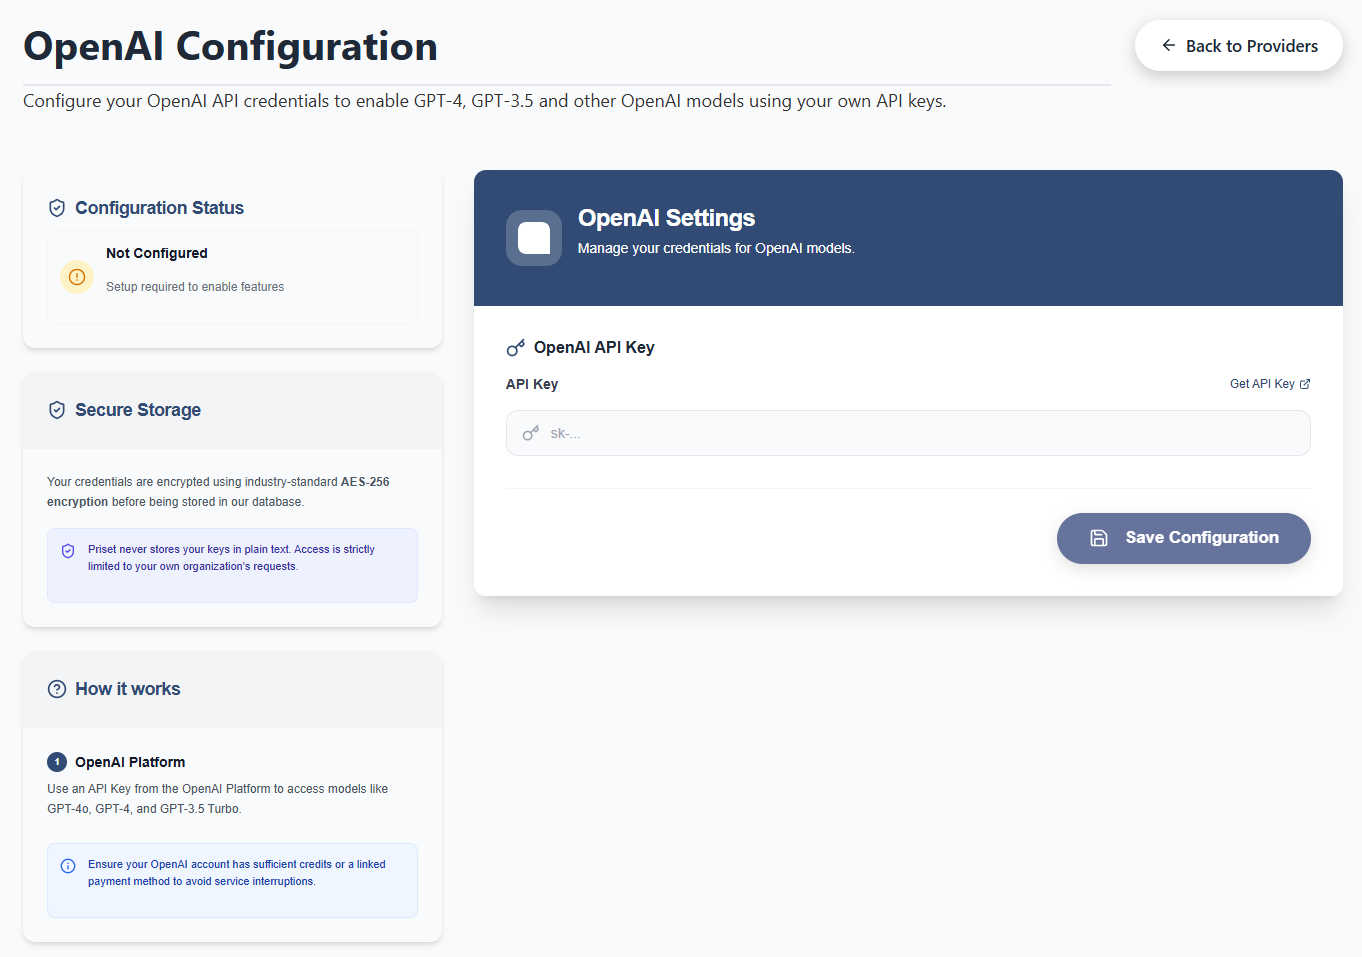The height and width of the screenshot is (957, 1362).
Task: Click the OpenAI Settings logo icon
Action: tap(534, 238)
